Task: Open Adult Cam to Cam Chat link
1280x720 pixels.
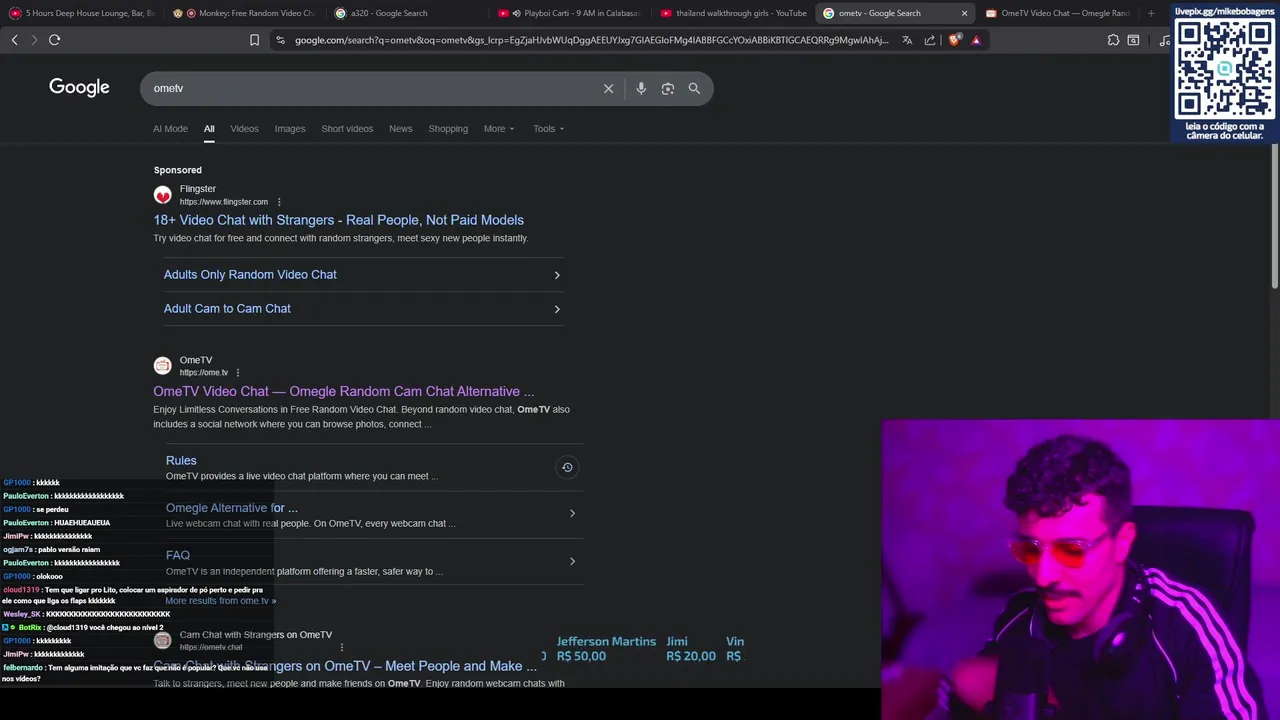Action: (x=227, y=308)
